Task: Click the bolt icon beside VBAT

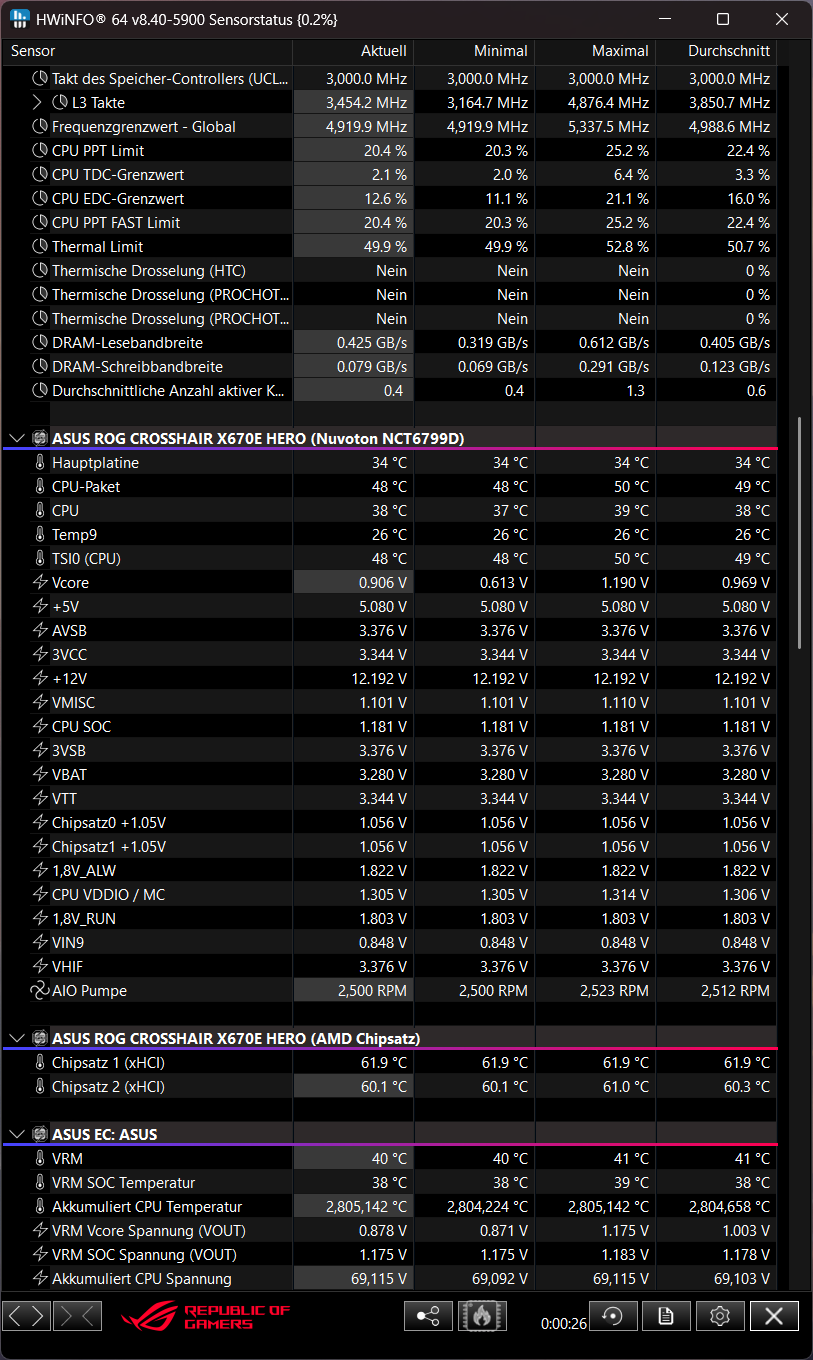Action: point(40,775)
